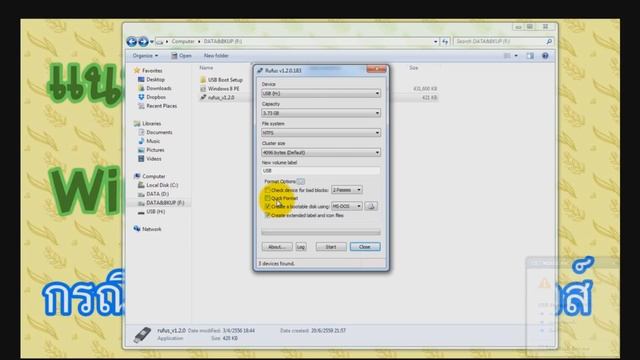This screenshot has height=360, width=640.
Task: Click the Explorer Help icon
Action: click(545, 56)
